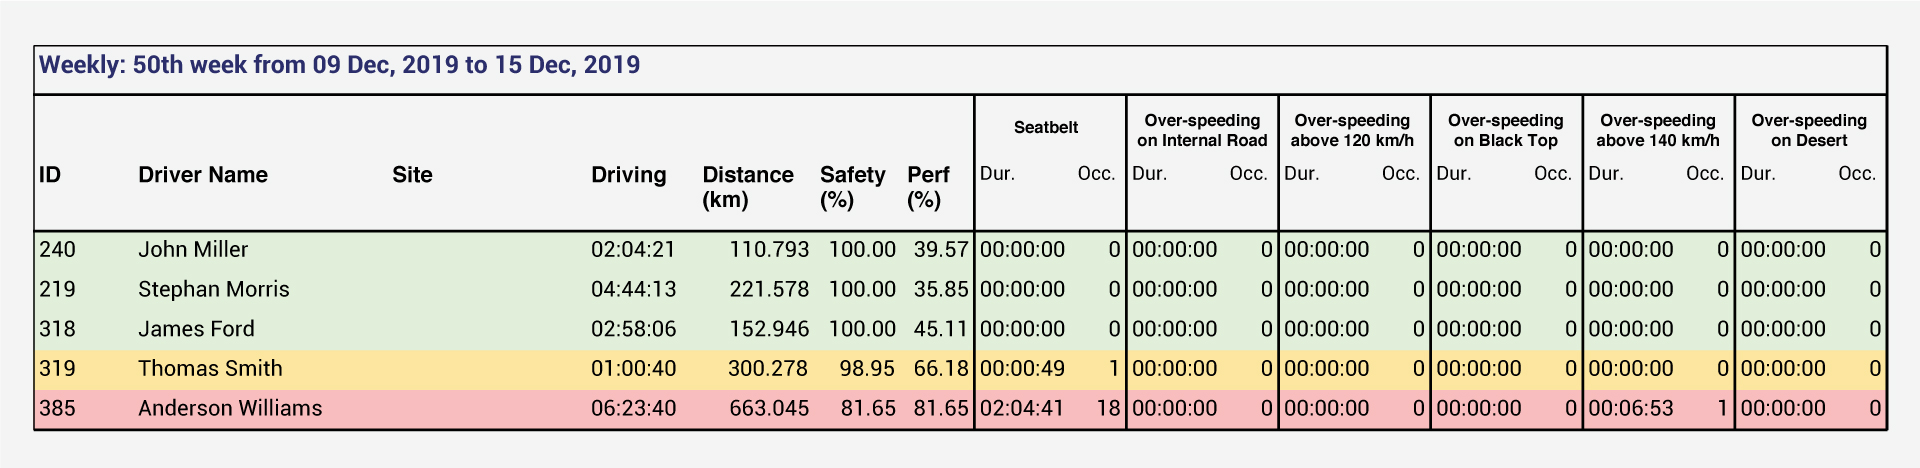Viewport: 1920px width, 468px height.
Task: Click the 00:06:53 over-speeding duration cell
Action: tap(1630, 408)
